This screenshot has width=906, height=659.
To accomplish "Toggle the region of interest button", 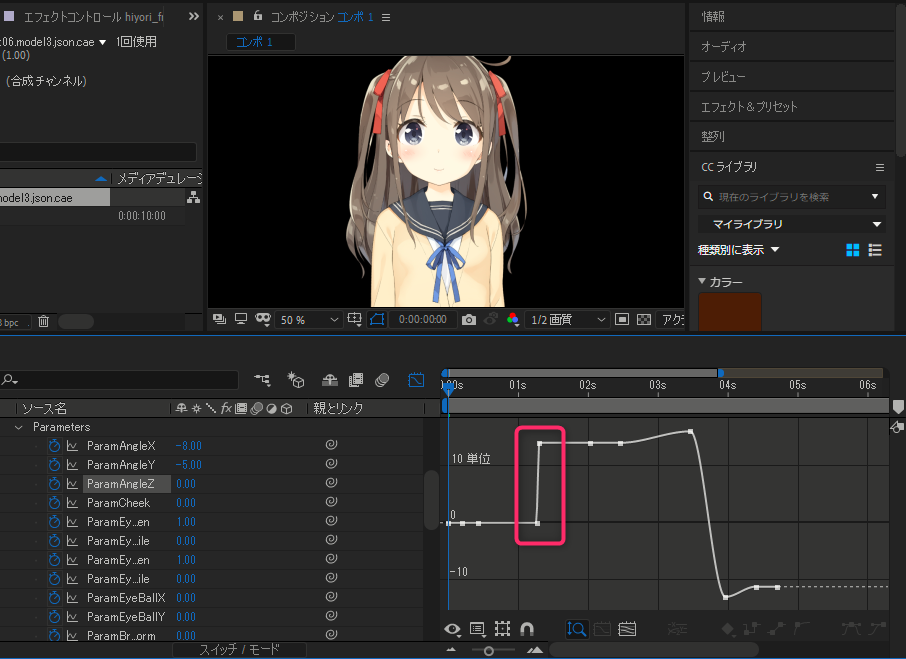I will (377, 319).
